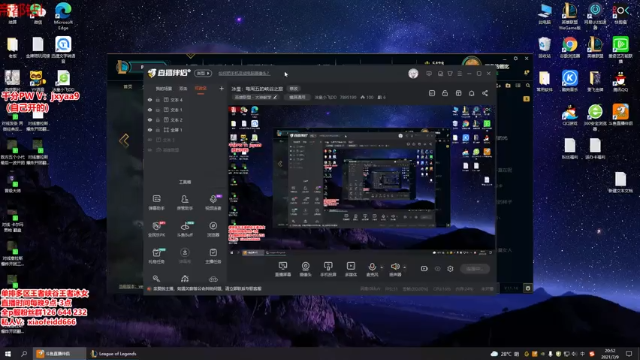The image size is (640, 360).
Task: Open Microsoft Edge desktop shortcut
Action: 63,16
